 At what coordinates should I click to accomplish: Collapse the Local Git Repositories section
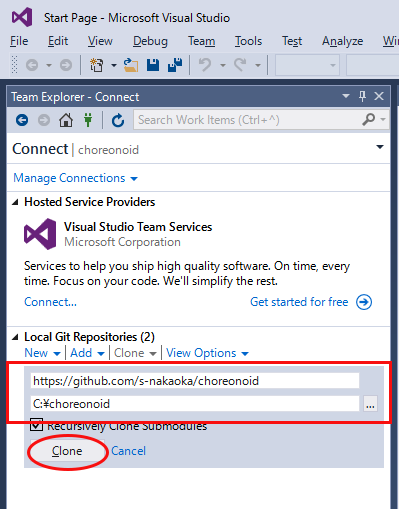click(x=15, y=337)
